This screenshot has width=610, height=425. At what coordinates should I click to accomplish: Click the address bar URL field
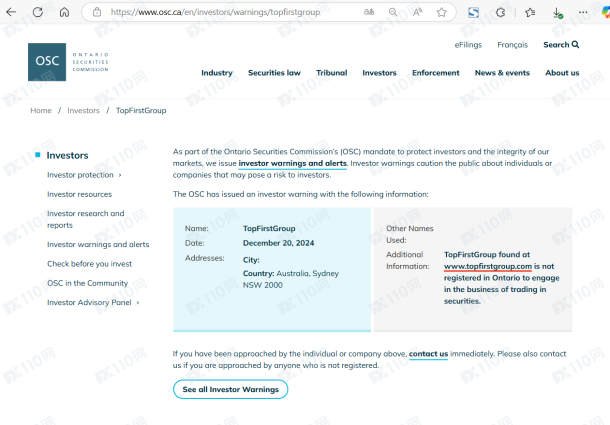230,12
